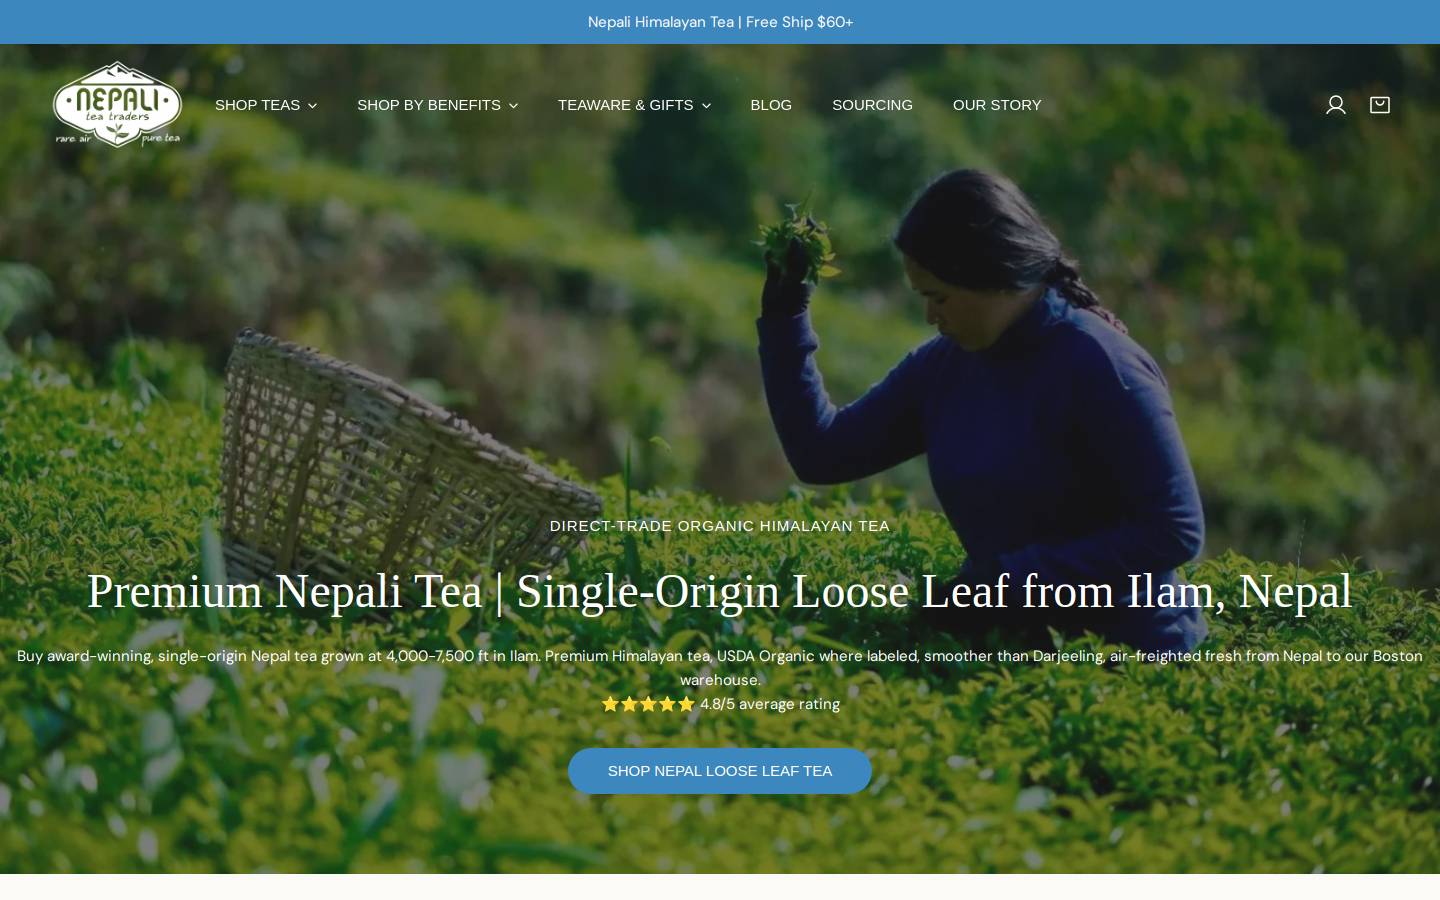
Task: Open the shopping cart icon
Action: [x=1379, y=105]
